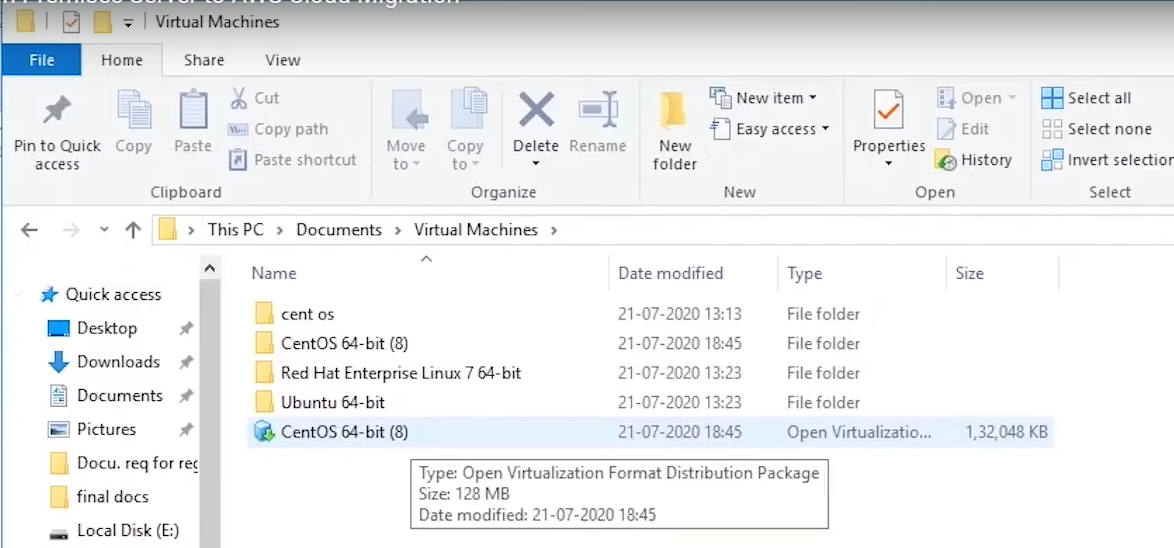
Task: Open the Open dropdown in ribbon
Action: (x=977, y=98)
